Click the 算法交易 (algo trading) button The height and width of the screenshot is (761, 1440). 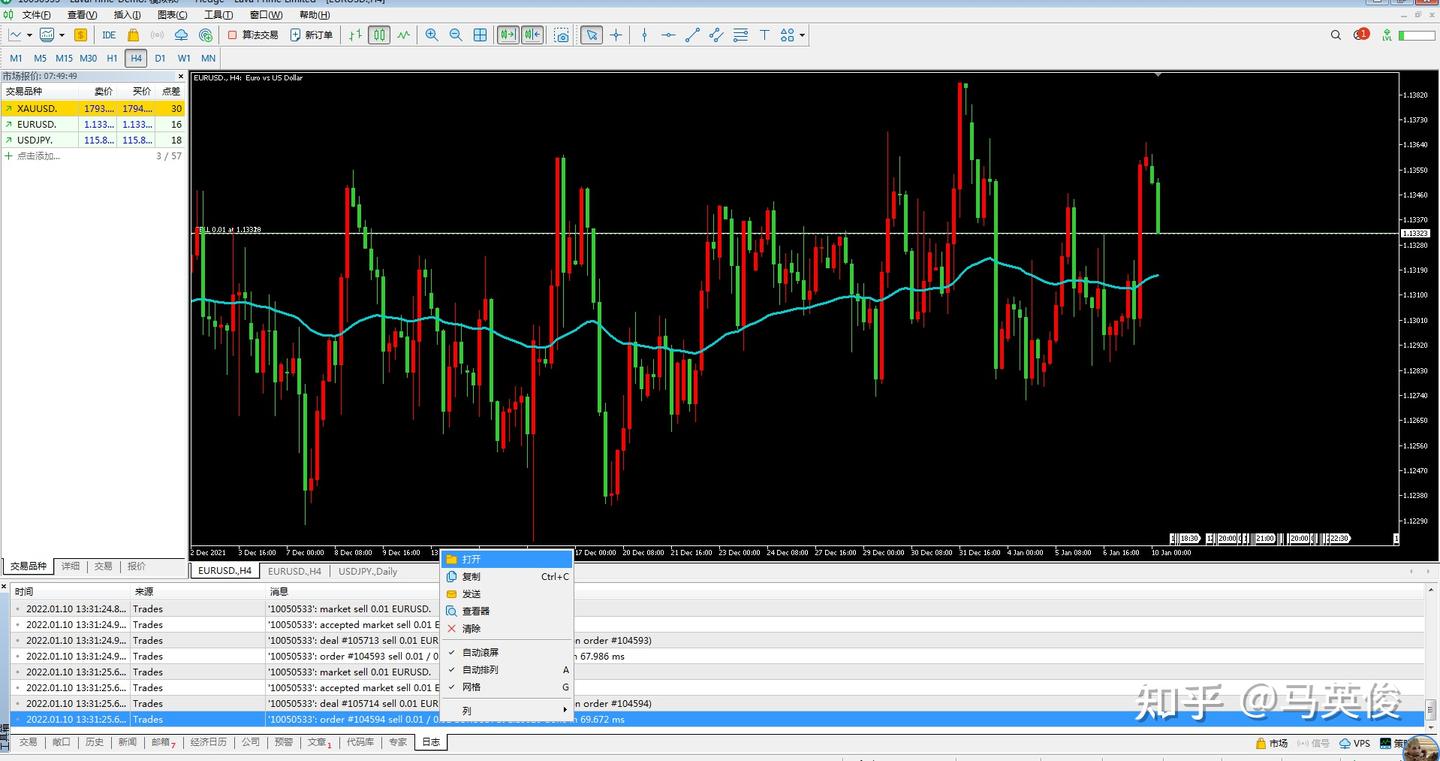click(x=253, y=35)
